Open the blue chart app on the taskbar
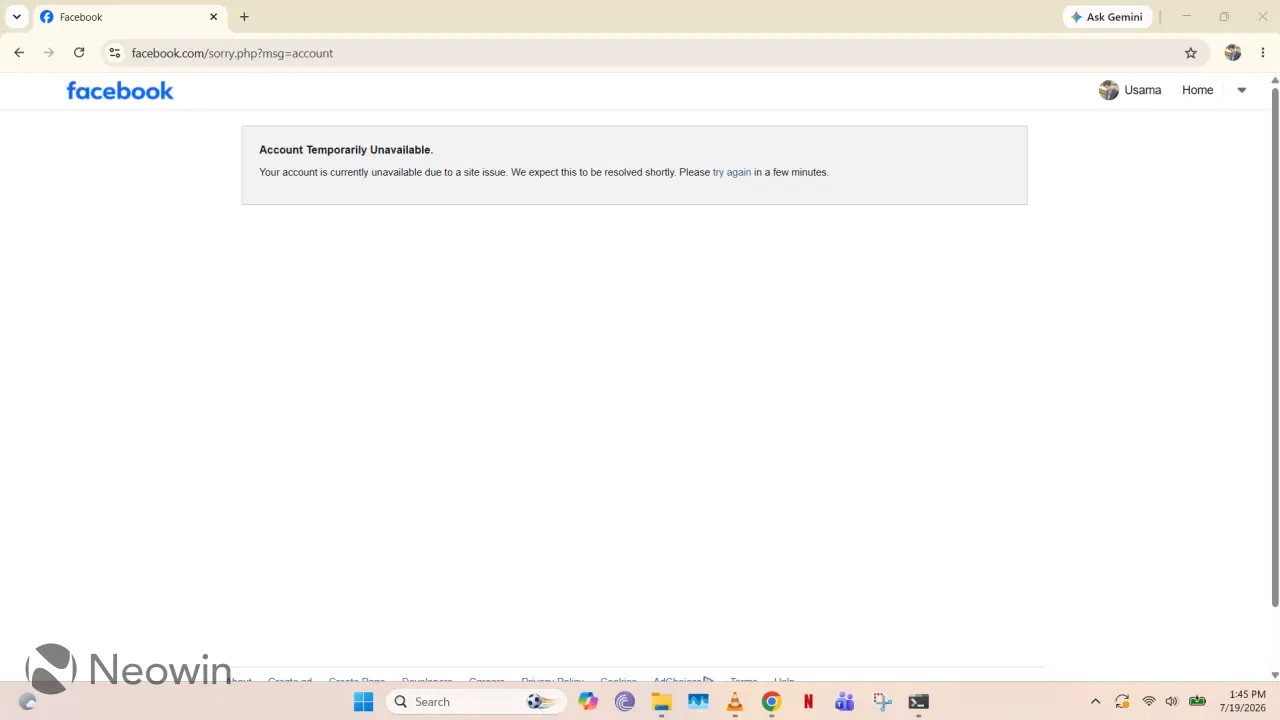The height and width of the screenshot is (720, 1280). 698,702
